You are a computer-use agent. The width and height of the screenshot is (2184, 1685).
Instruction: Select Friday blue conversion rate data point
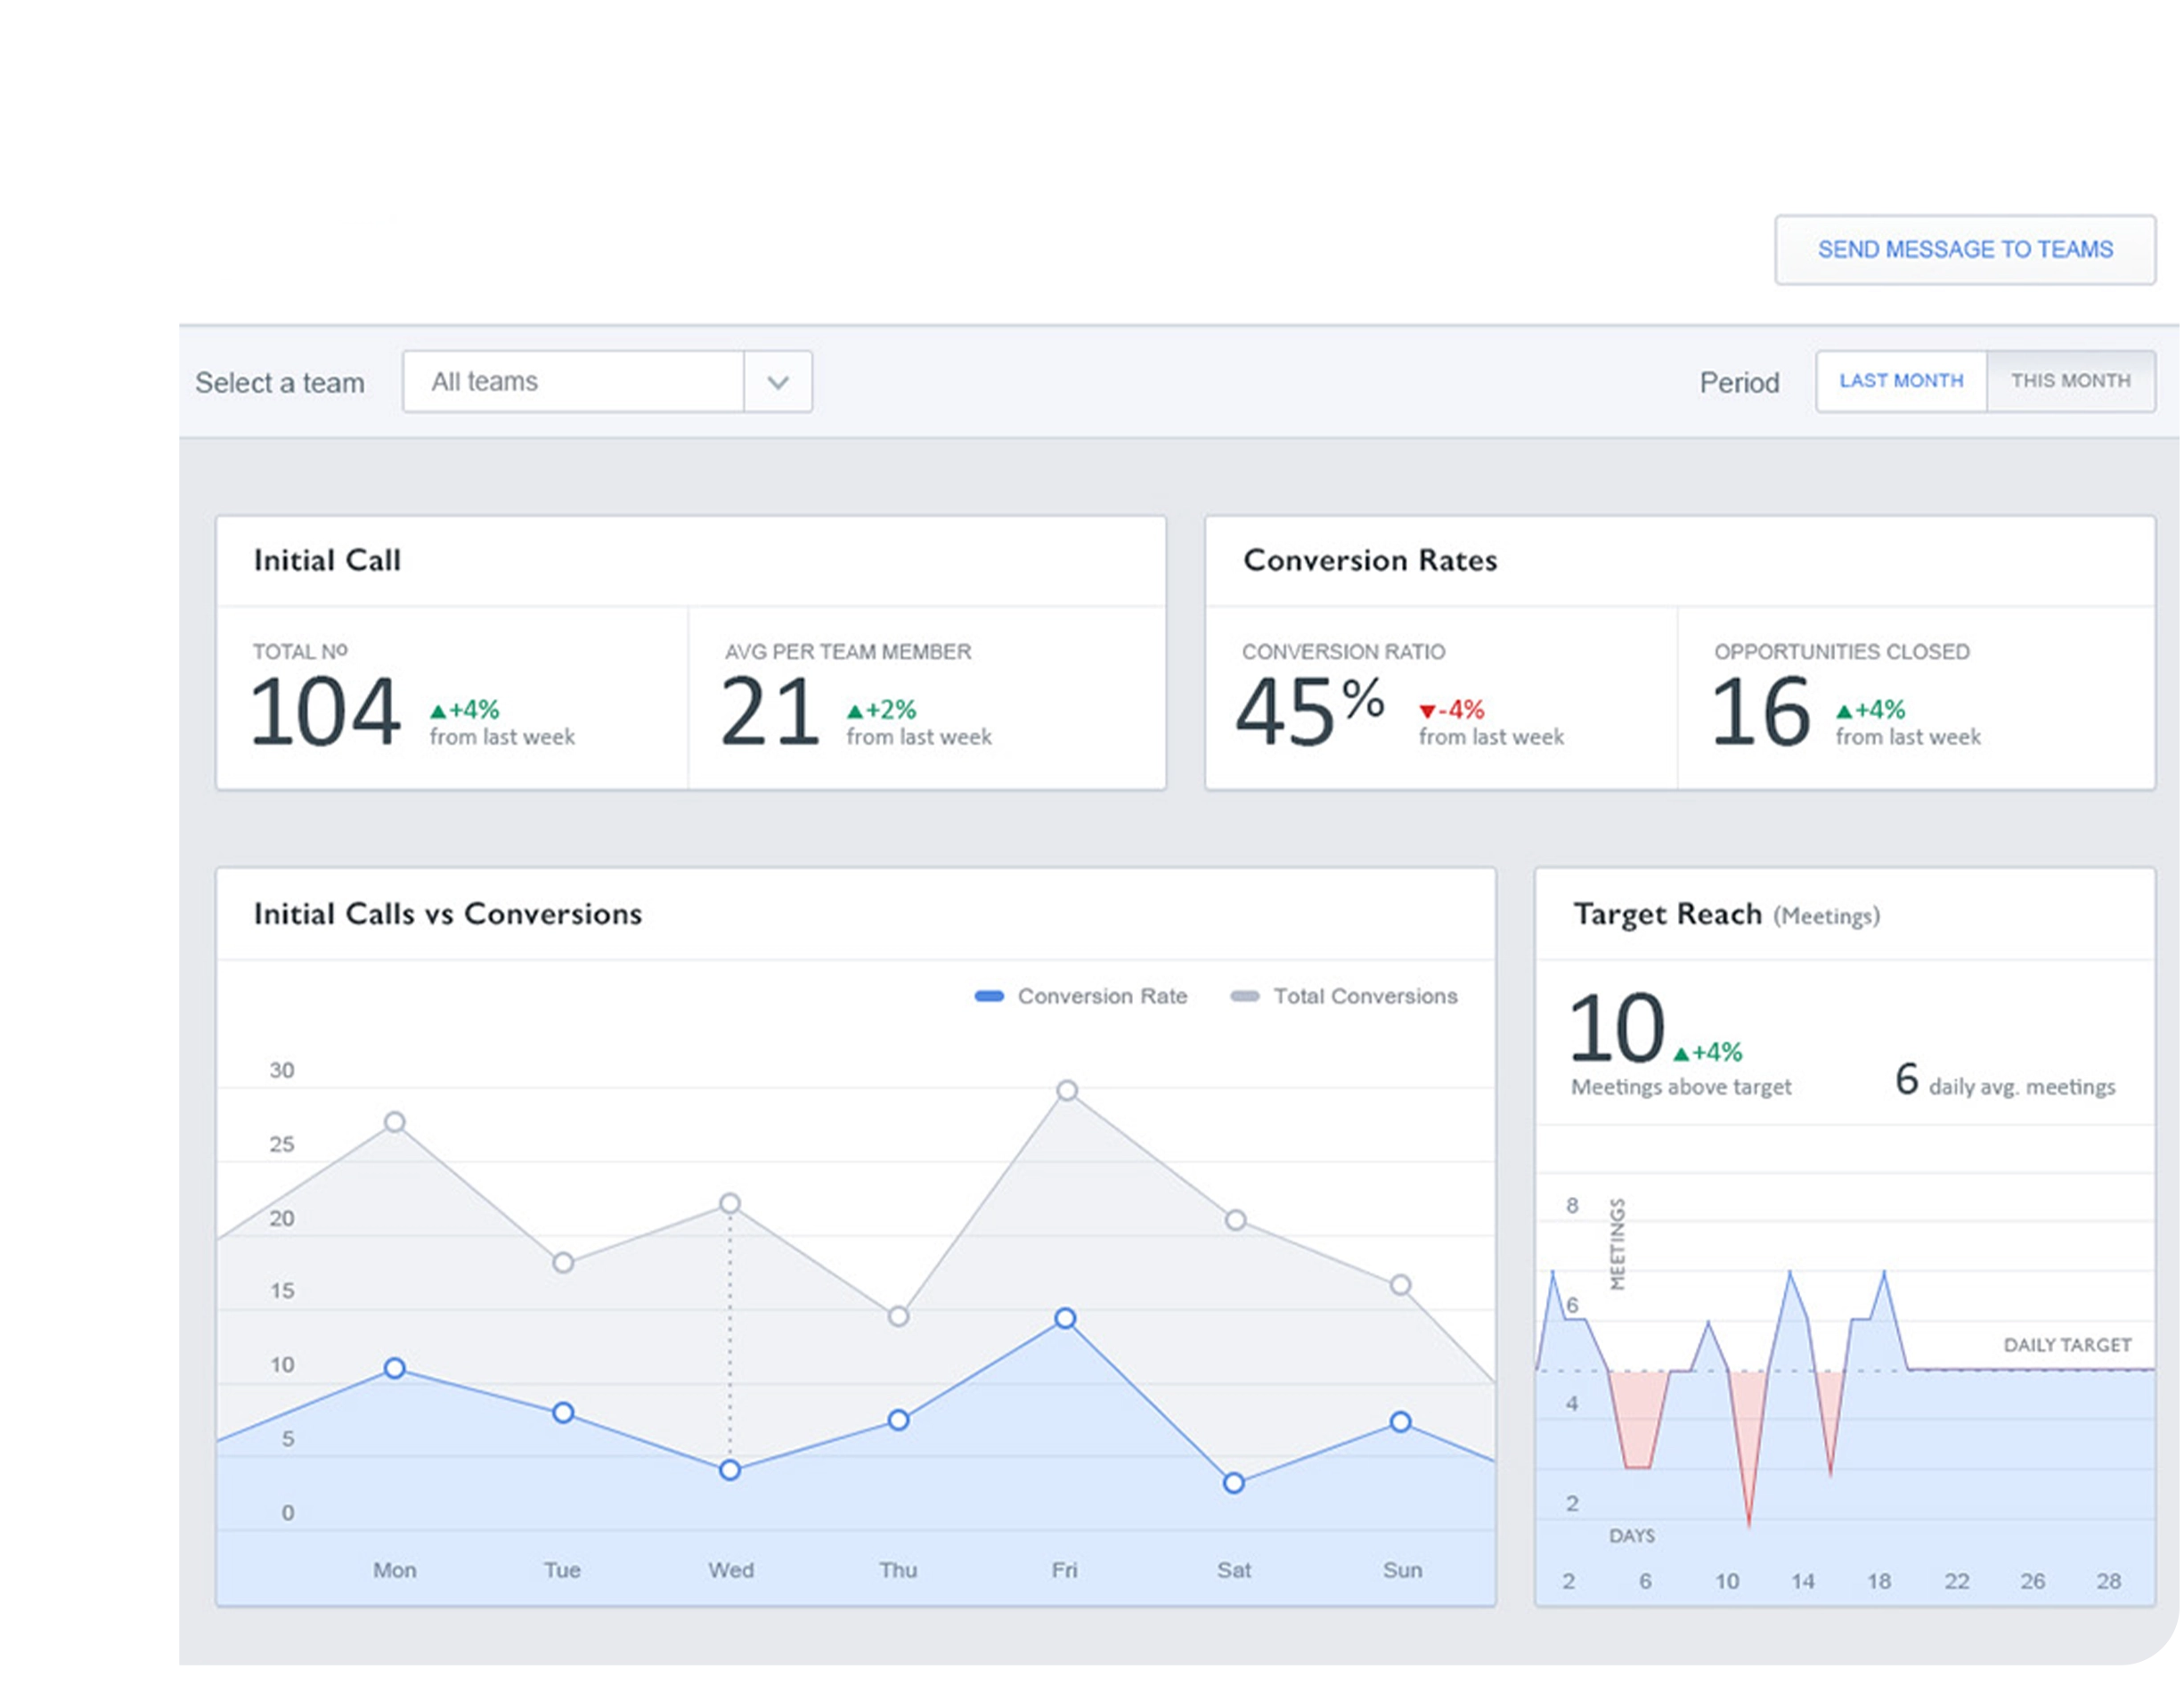(1065, 1319)
